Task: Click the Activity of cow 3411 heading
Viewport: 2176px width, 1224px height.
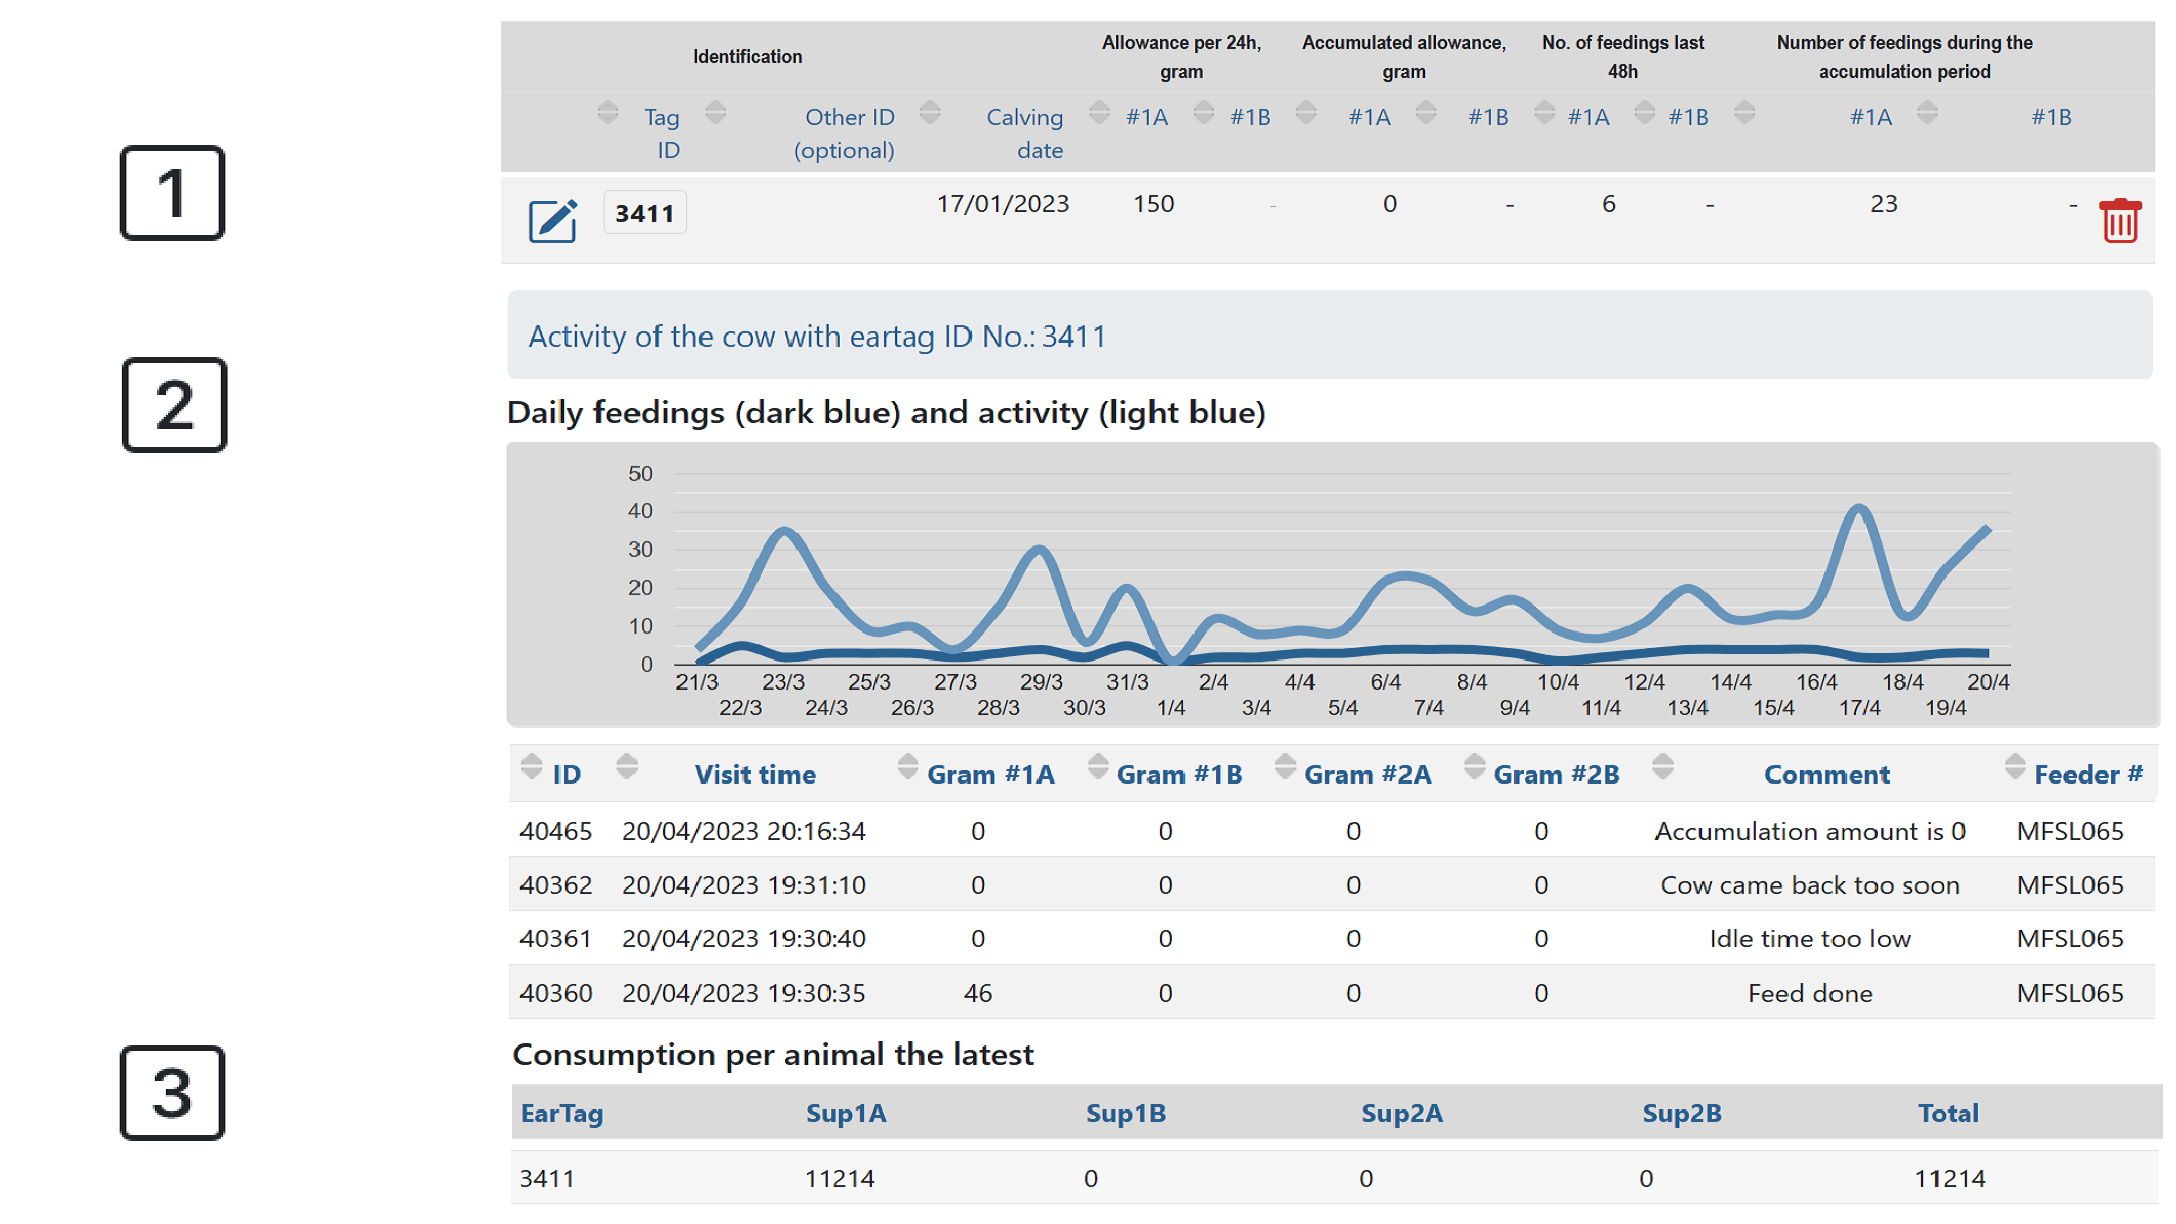Action: coord(817,336)
